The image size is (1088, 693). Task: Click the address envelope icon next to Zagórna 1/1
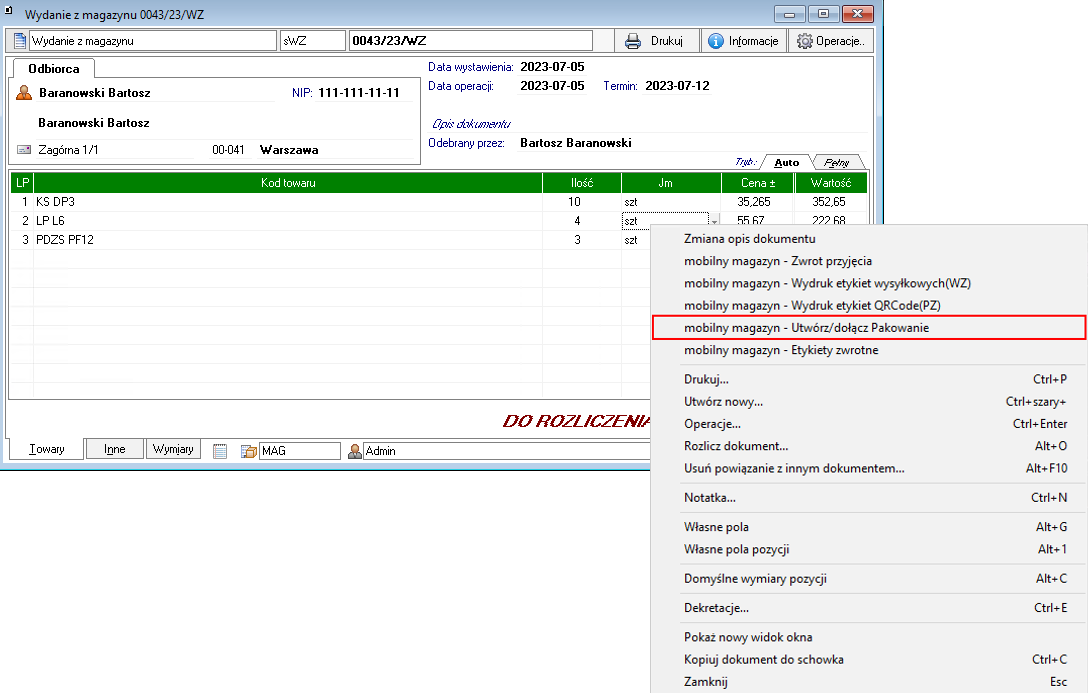click(x=25, y=150)
